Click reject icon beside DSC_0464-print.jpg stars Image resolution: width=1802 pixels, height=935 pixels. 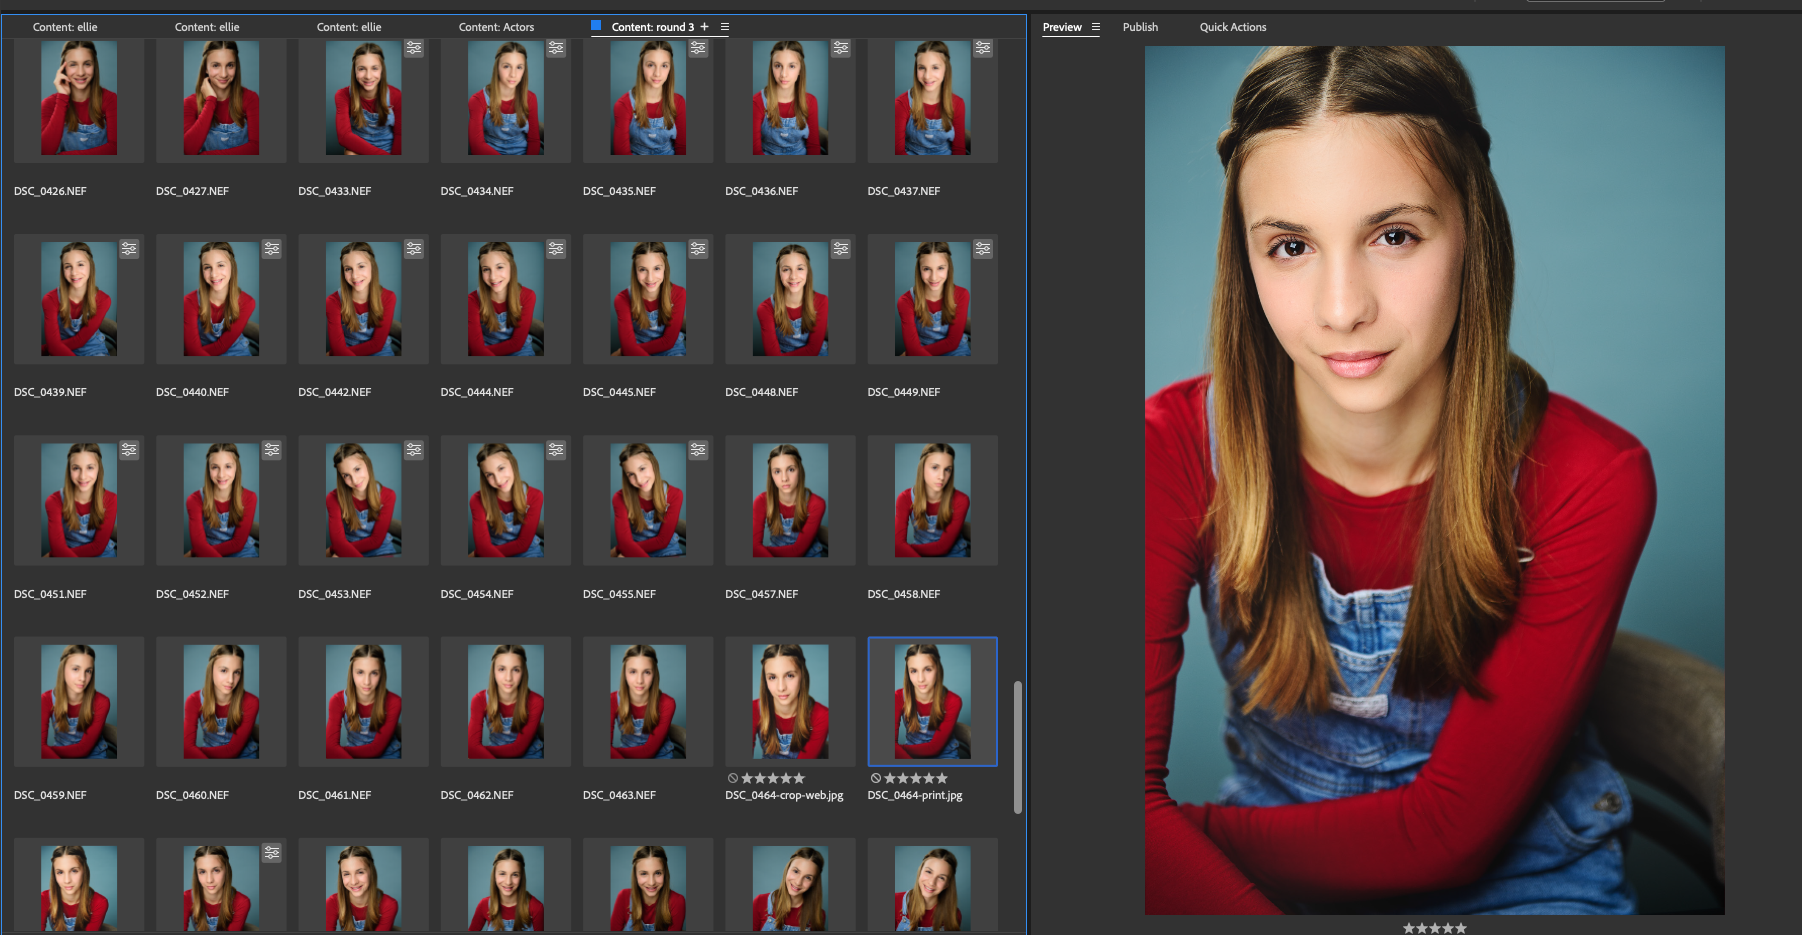pyautogui.click(x=875, y=777)
